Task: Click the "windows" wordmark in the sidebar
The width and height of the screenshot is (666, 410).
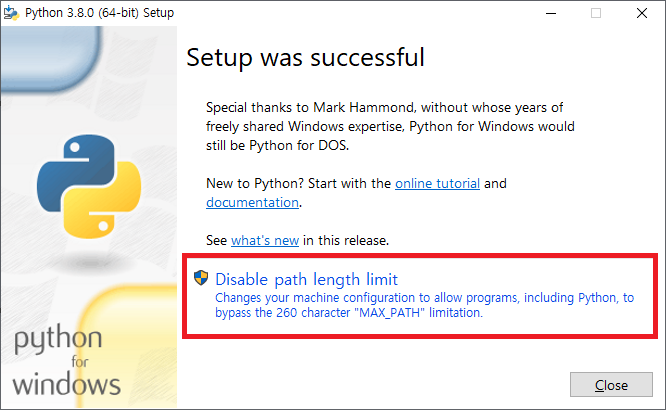Action: (x=66, y=383)
